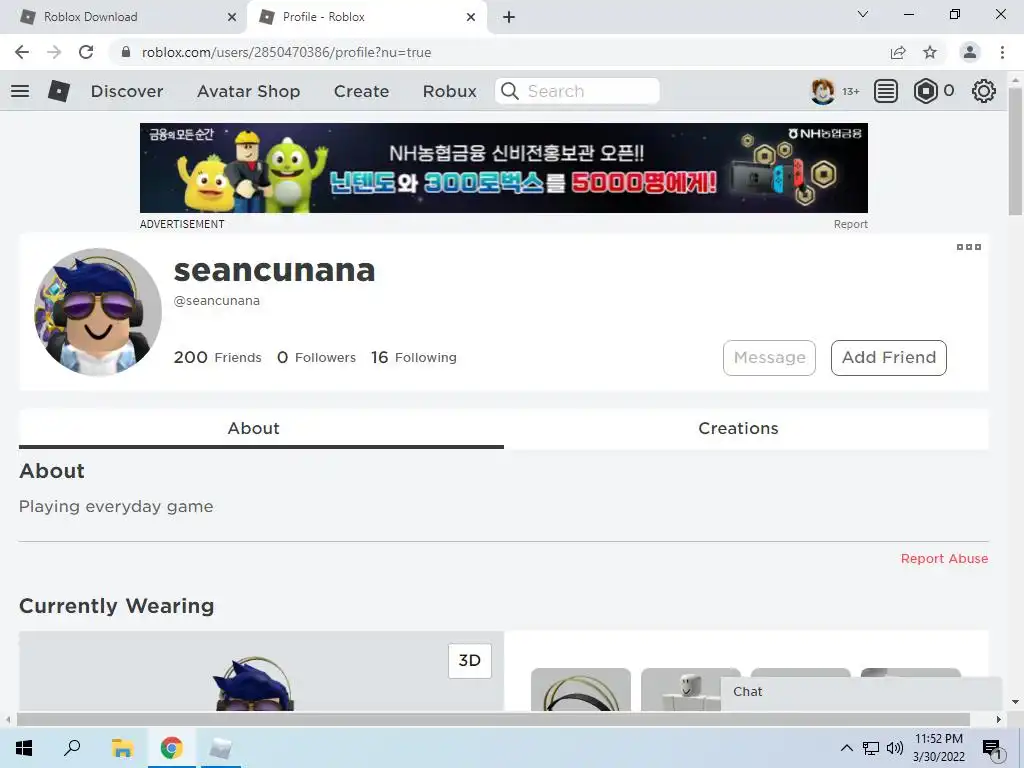
Task: Open a new browser tab with plus
Action: click(509, 17)
